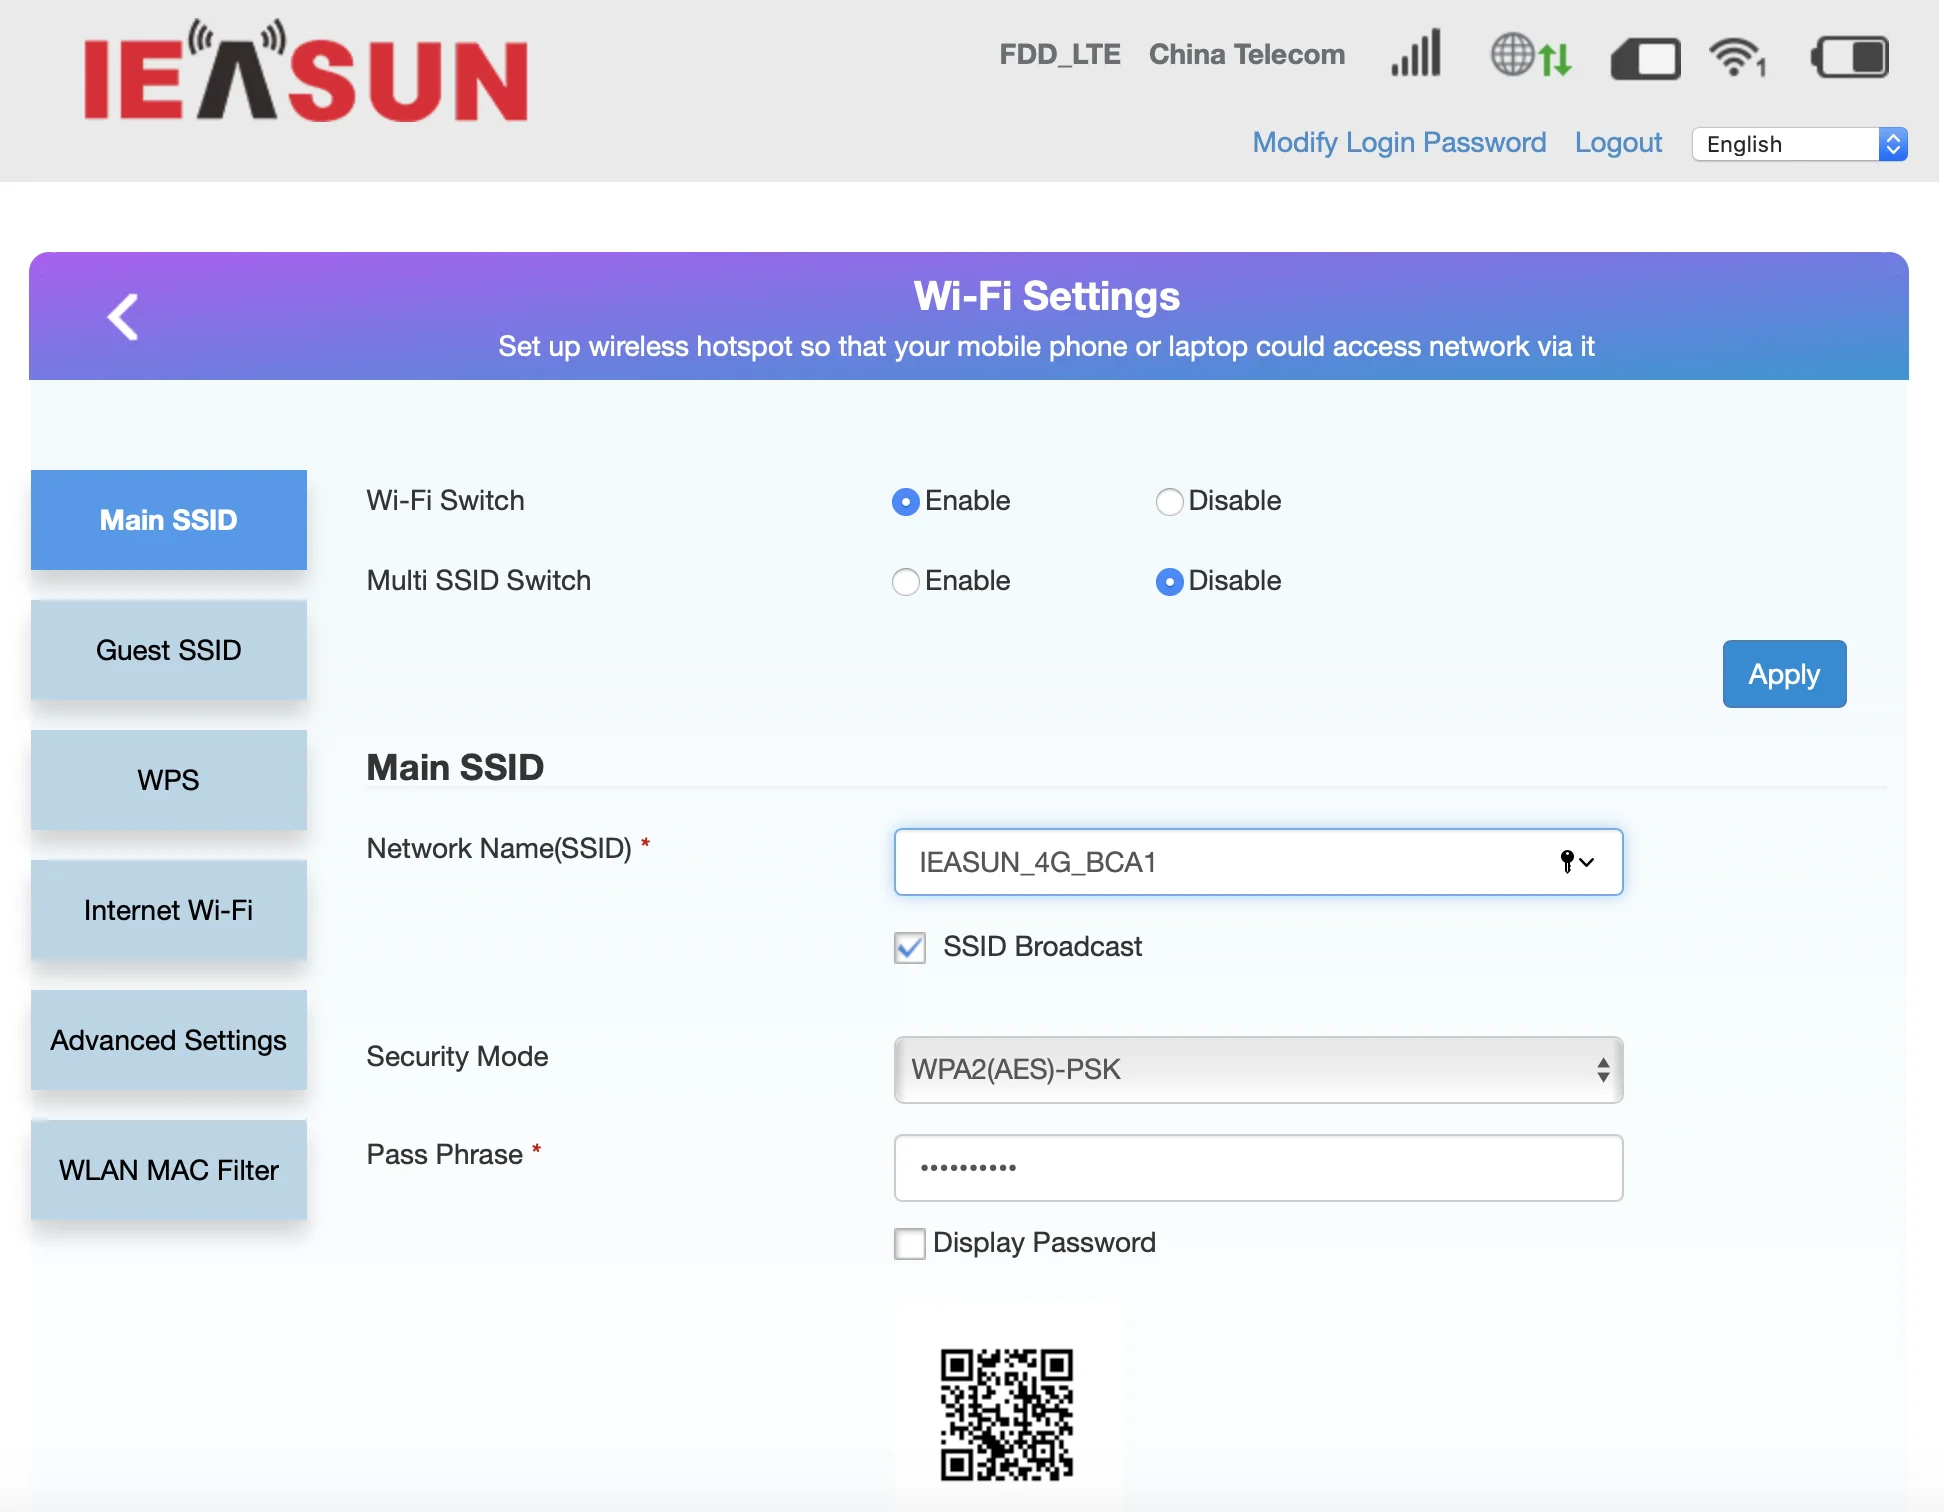Open the Security Mode dropdown

pyautogui.click(x=1258, y=1070)
